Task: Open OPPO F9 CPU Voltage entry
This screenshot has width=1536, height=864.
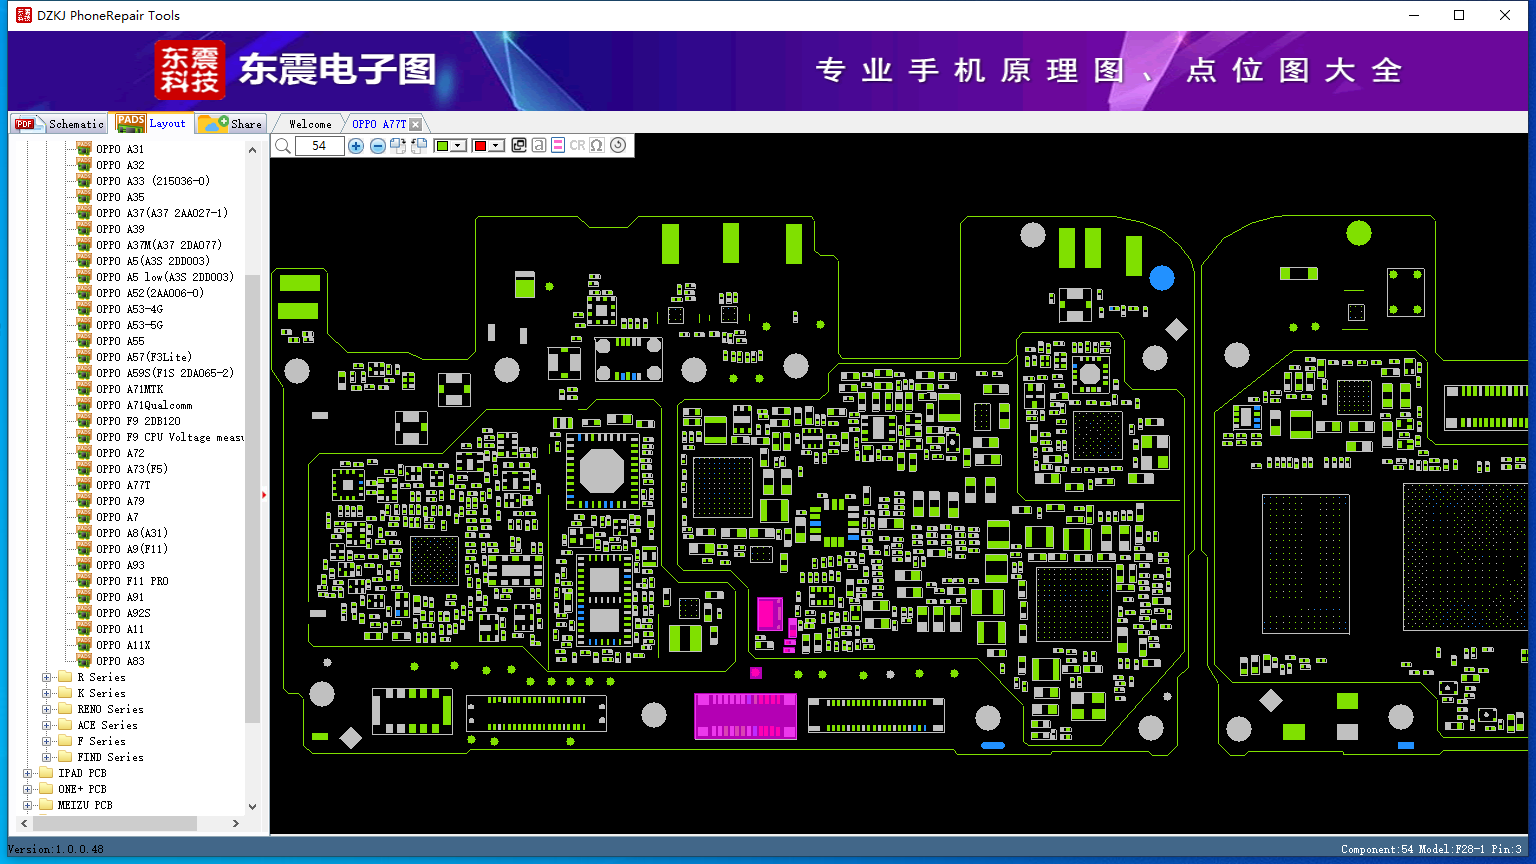Action: coord(170,437)
